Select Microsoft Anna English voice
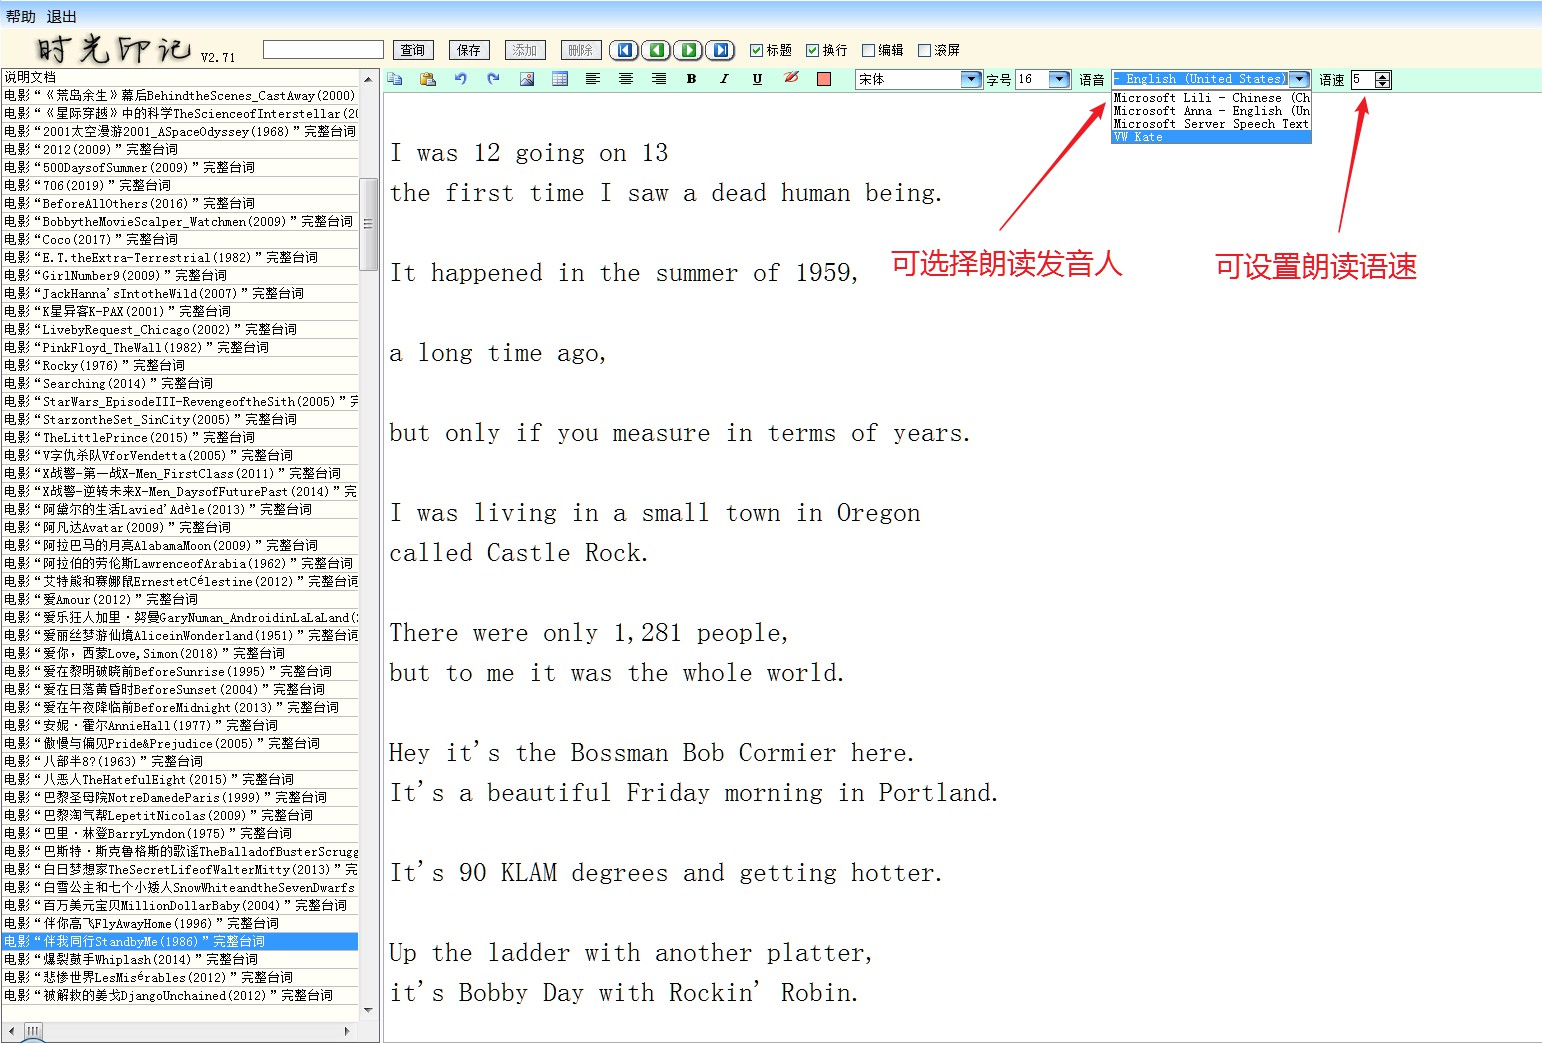 tap(1211, 111)
